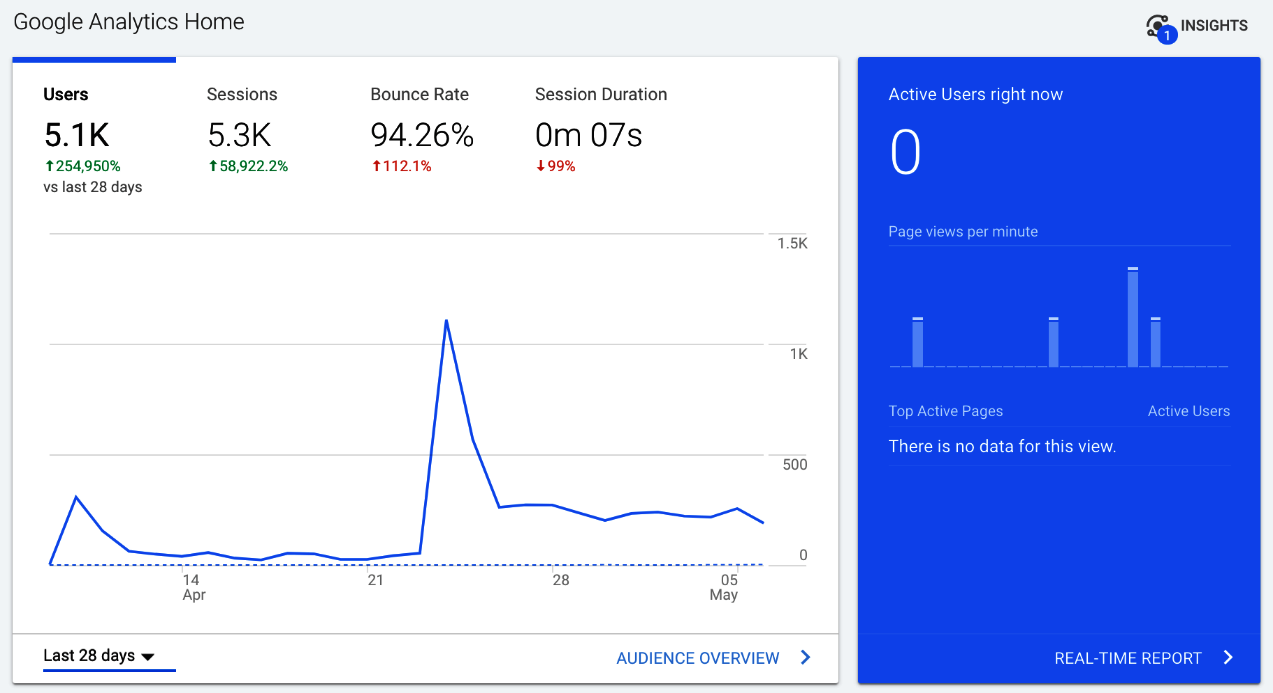The height and width of the screenshot is (693, 1273).
Task: Open the AUDIENCE OVERVIEW link
Action: 697,658
